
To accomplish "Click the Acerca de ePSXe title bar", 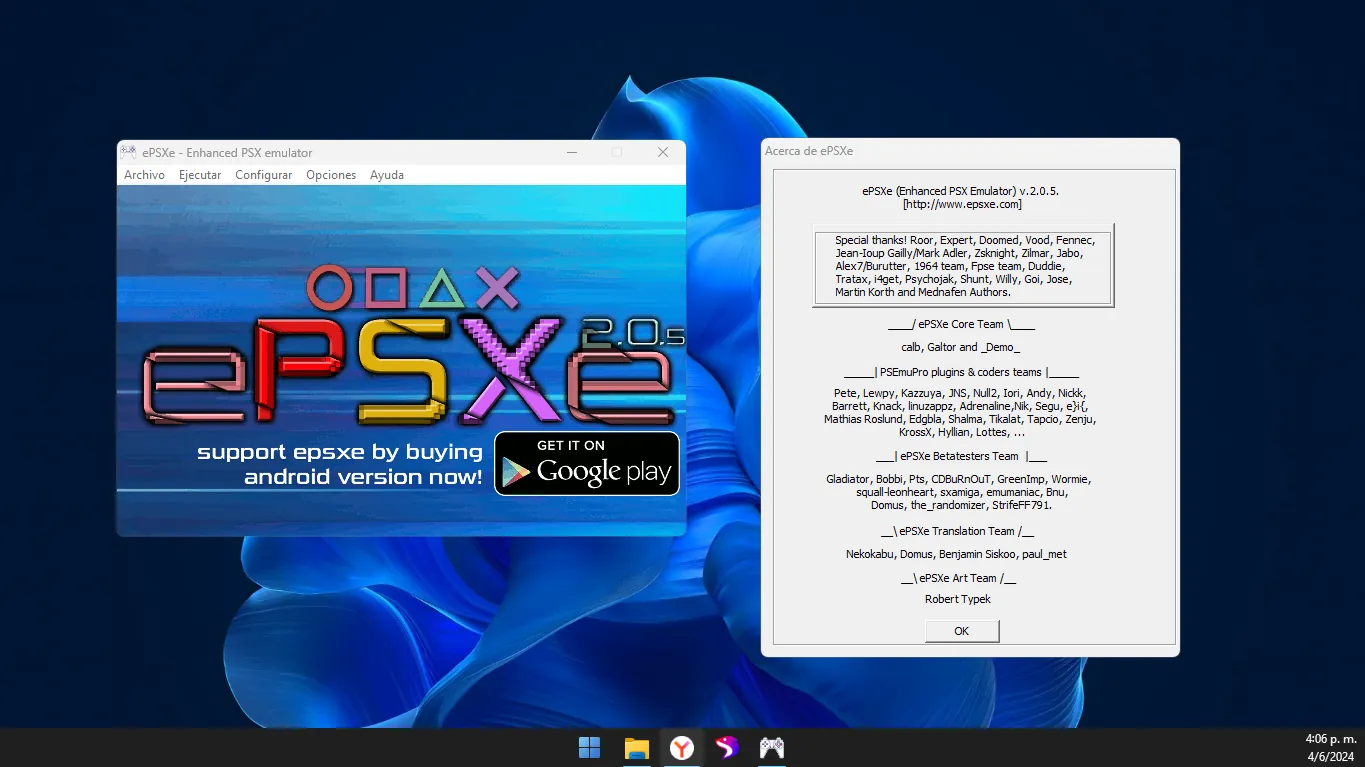I will point(970,151).
